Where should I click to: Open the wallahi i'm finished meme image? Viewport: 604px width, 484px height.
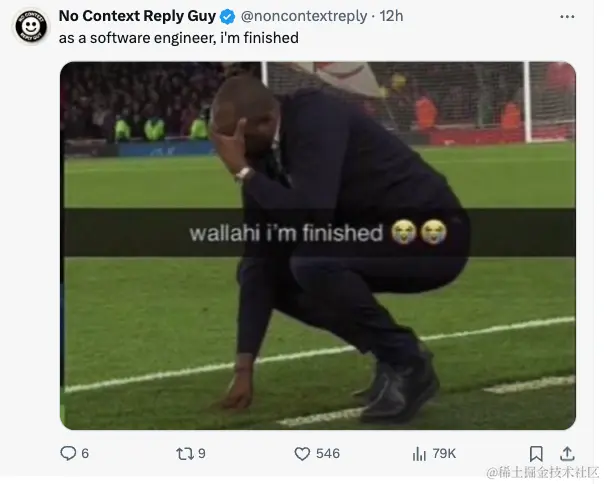pyautogui.click(x=318, y=245)
